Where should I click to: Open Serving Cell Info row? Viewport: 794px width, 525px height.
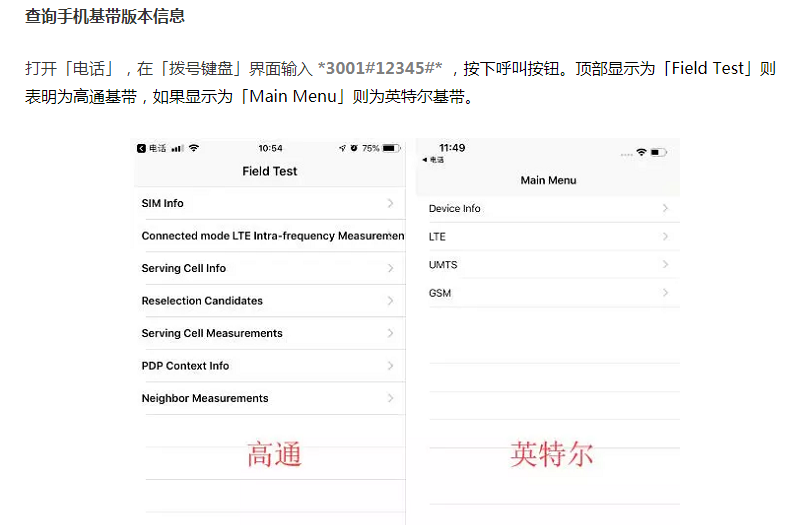(x=269, y=268)
